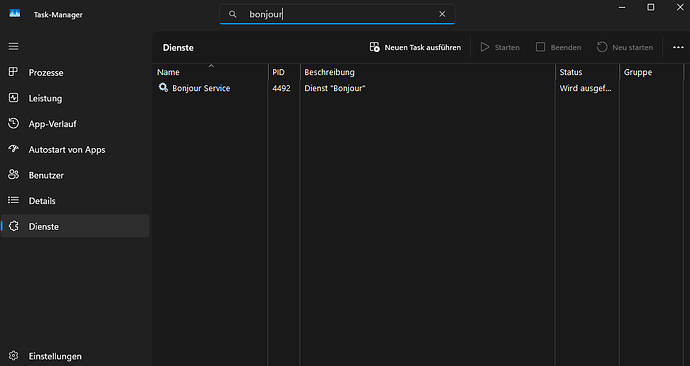
Task: Open the three-dot more options menu
Action: [678, 47]
